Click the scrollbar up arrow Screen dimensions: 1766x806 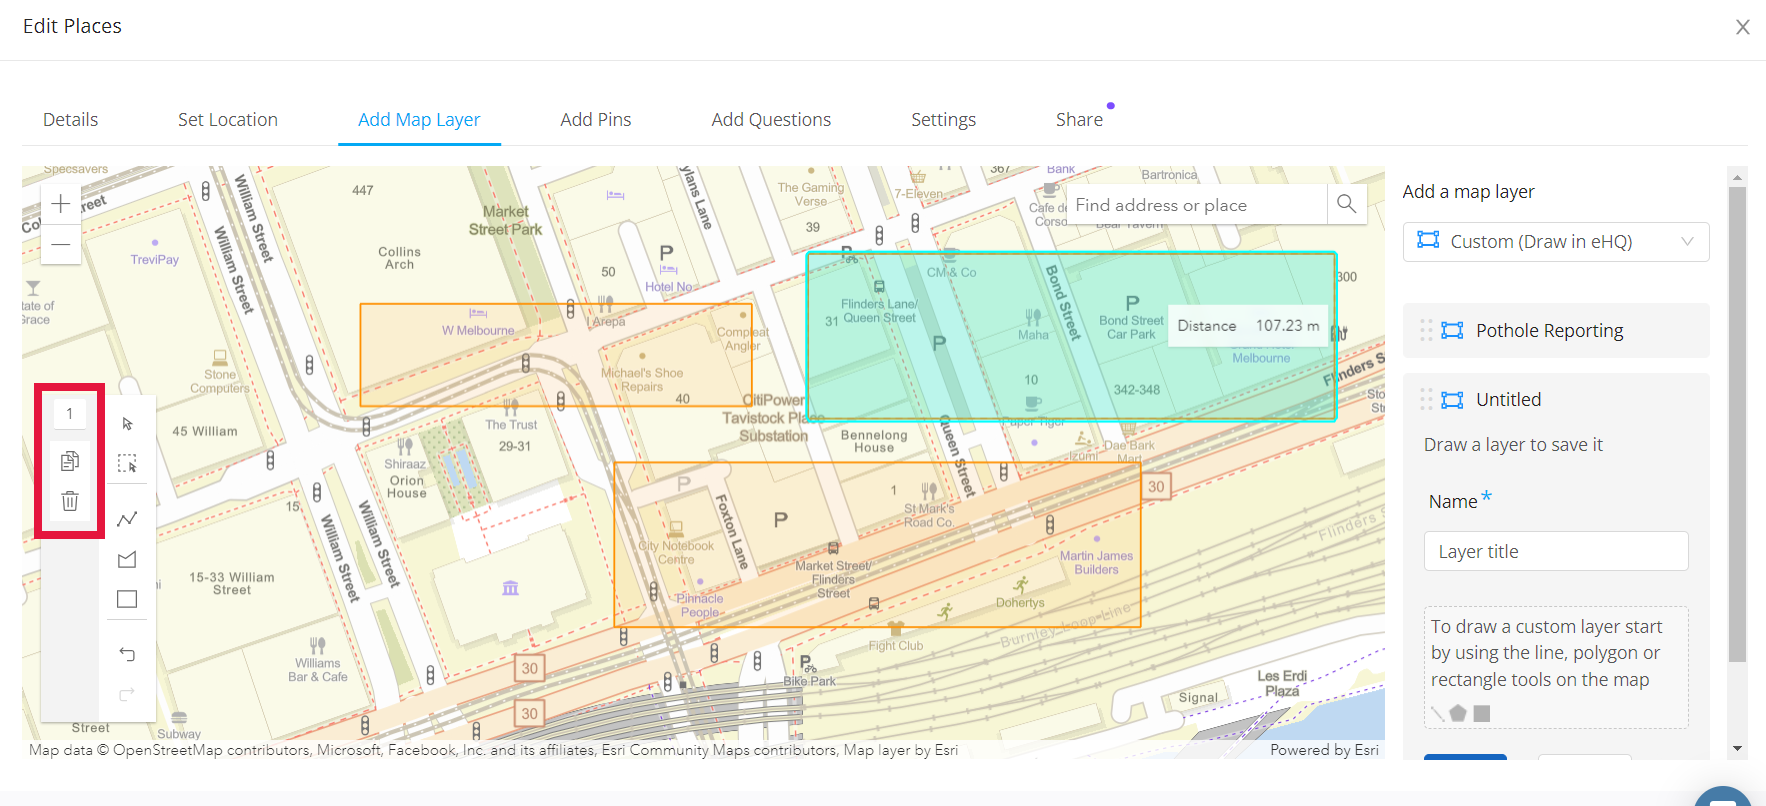point(1738,177)
